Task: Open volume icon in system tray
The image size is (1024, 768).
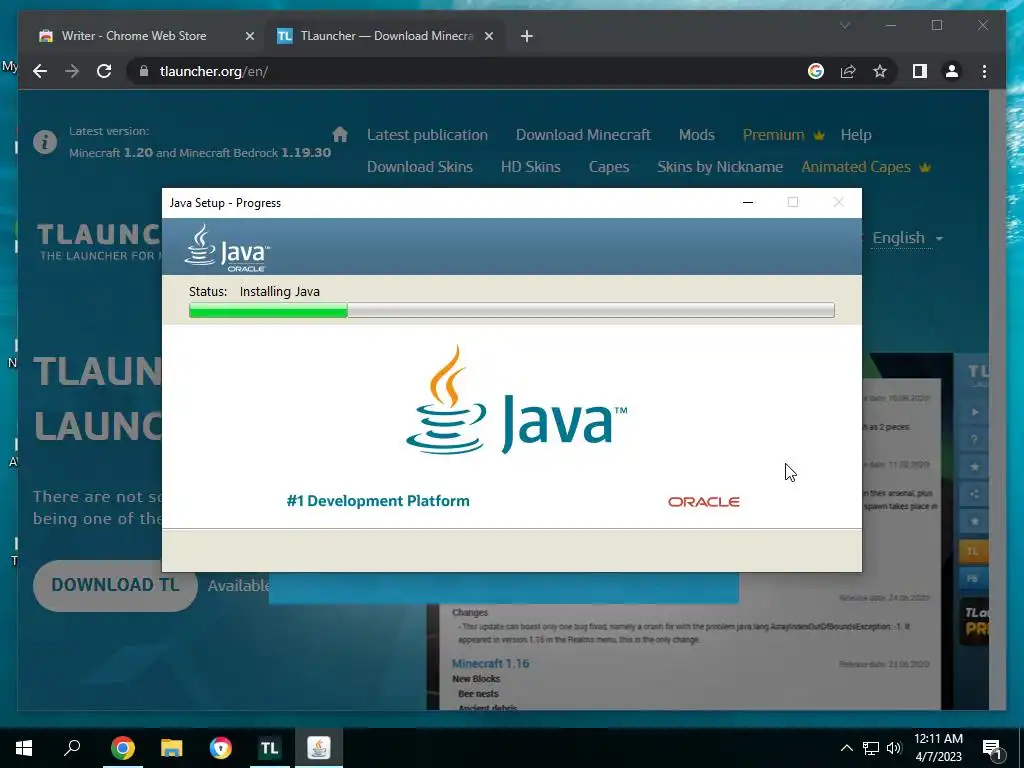Action: coord(894,748)
